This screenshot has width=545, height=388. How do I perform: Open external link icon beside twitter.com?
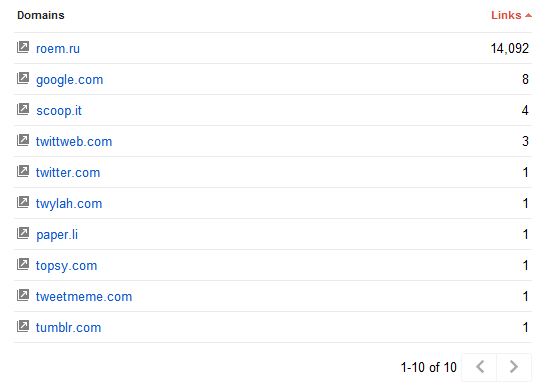[23, 171]
